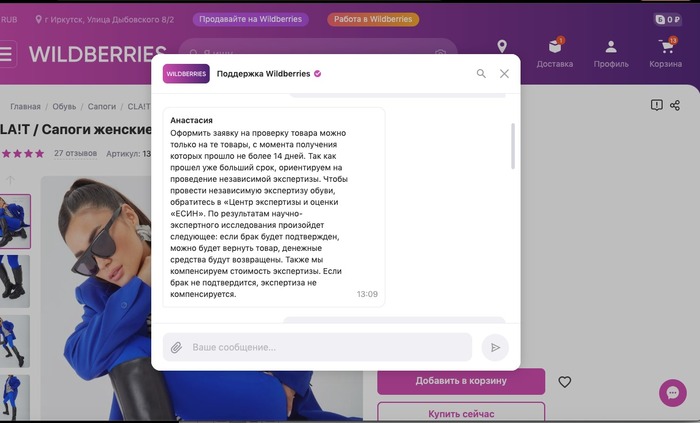Select the first product thumbnail
This screenshot has width=700, height=423.
[15, 221]
